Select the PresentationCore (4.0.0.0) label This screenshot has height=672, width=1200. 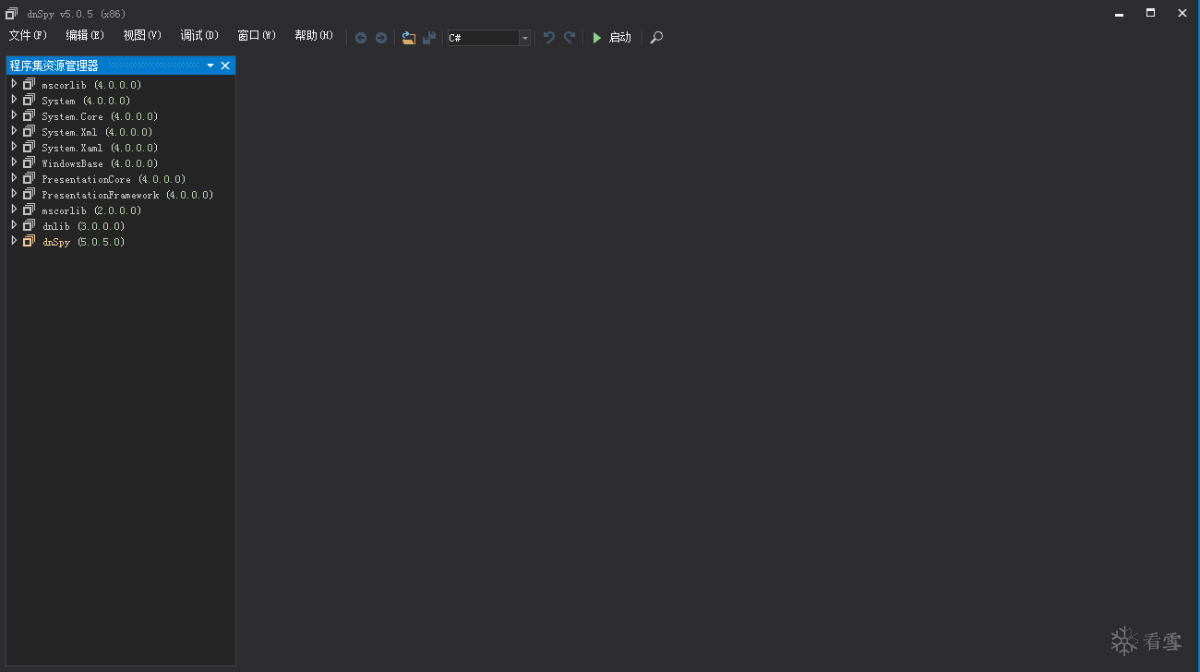click(x=114, y=179)
